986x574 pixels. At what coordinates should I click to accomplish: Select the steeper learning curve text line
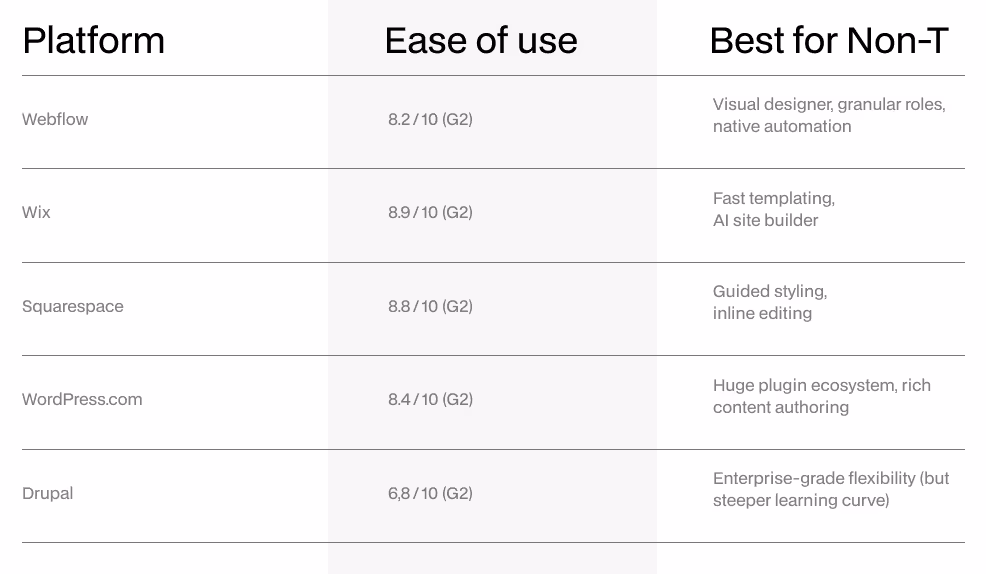click(x=801, y=500)
